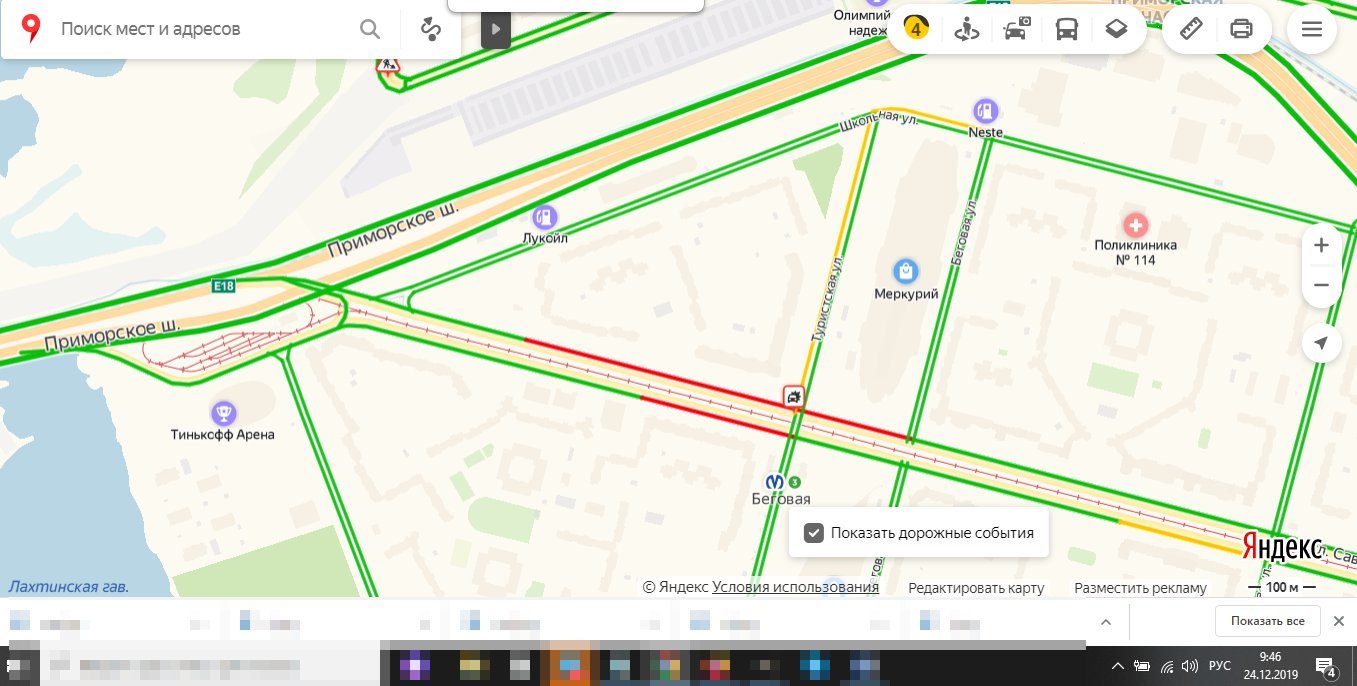Zoom out with minus button

(x=1321, y=286)
